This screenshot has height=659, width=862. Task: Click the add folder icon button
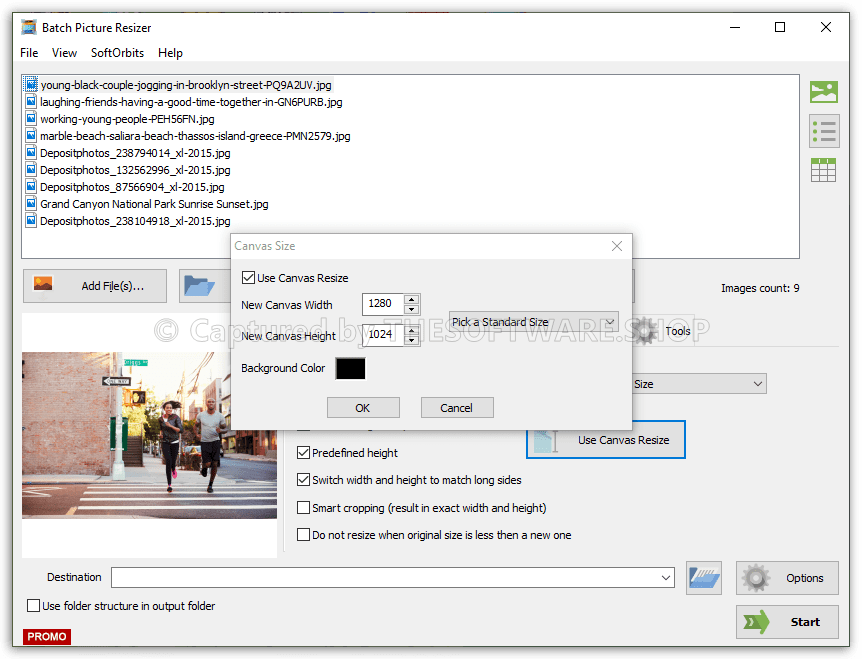point(205,286)
